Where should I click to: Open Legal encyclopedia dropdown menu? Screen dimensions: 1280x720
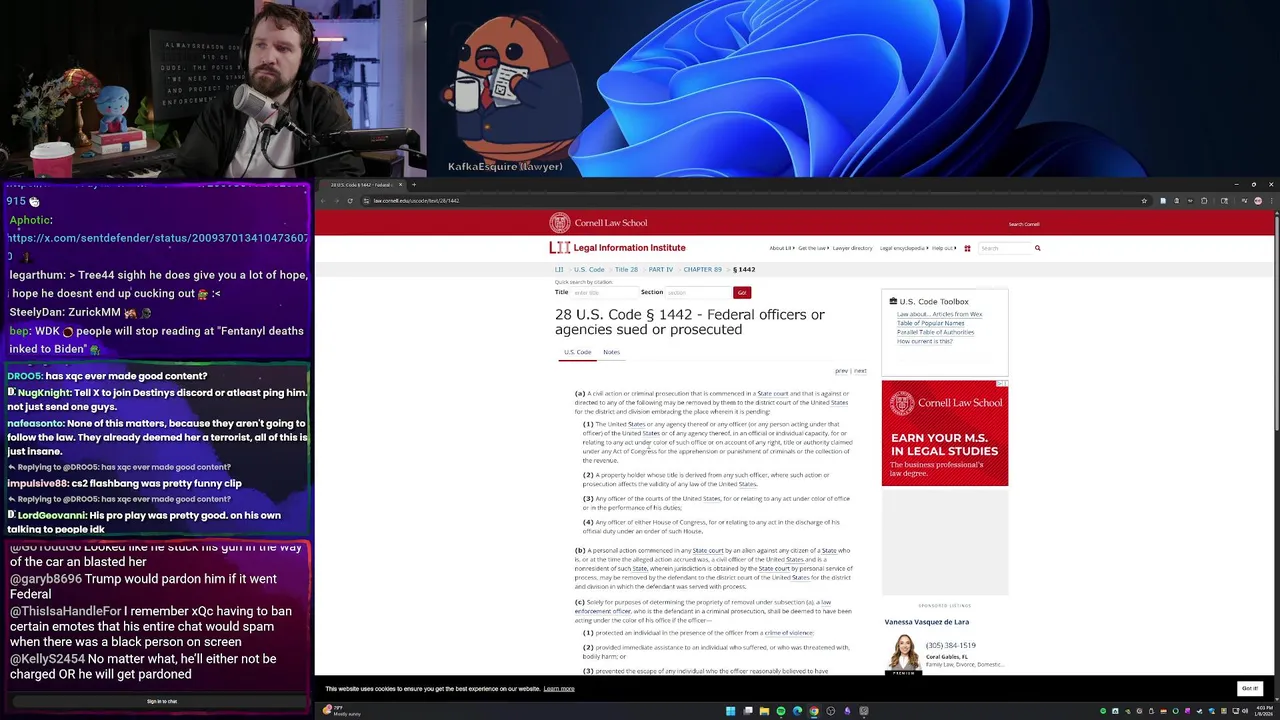tap(904, 248)
